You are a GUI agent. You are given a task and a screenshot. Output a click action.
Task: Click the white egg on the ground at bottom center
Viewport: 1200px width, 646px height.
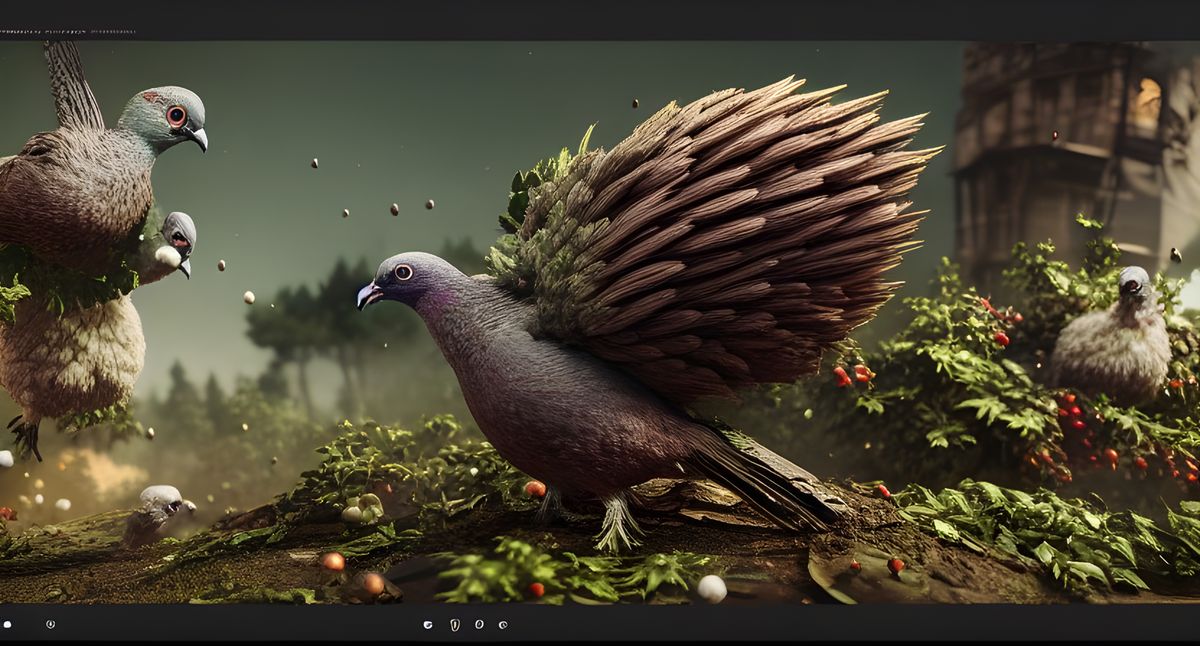pyautogui.click(x=711, y=588)
